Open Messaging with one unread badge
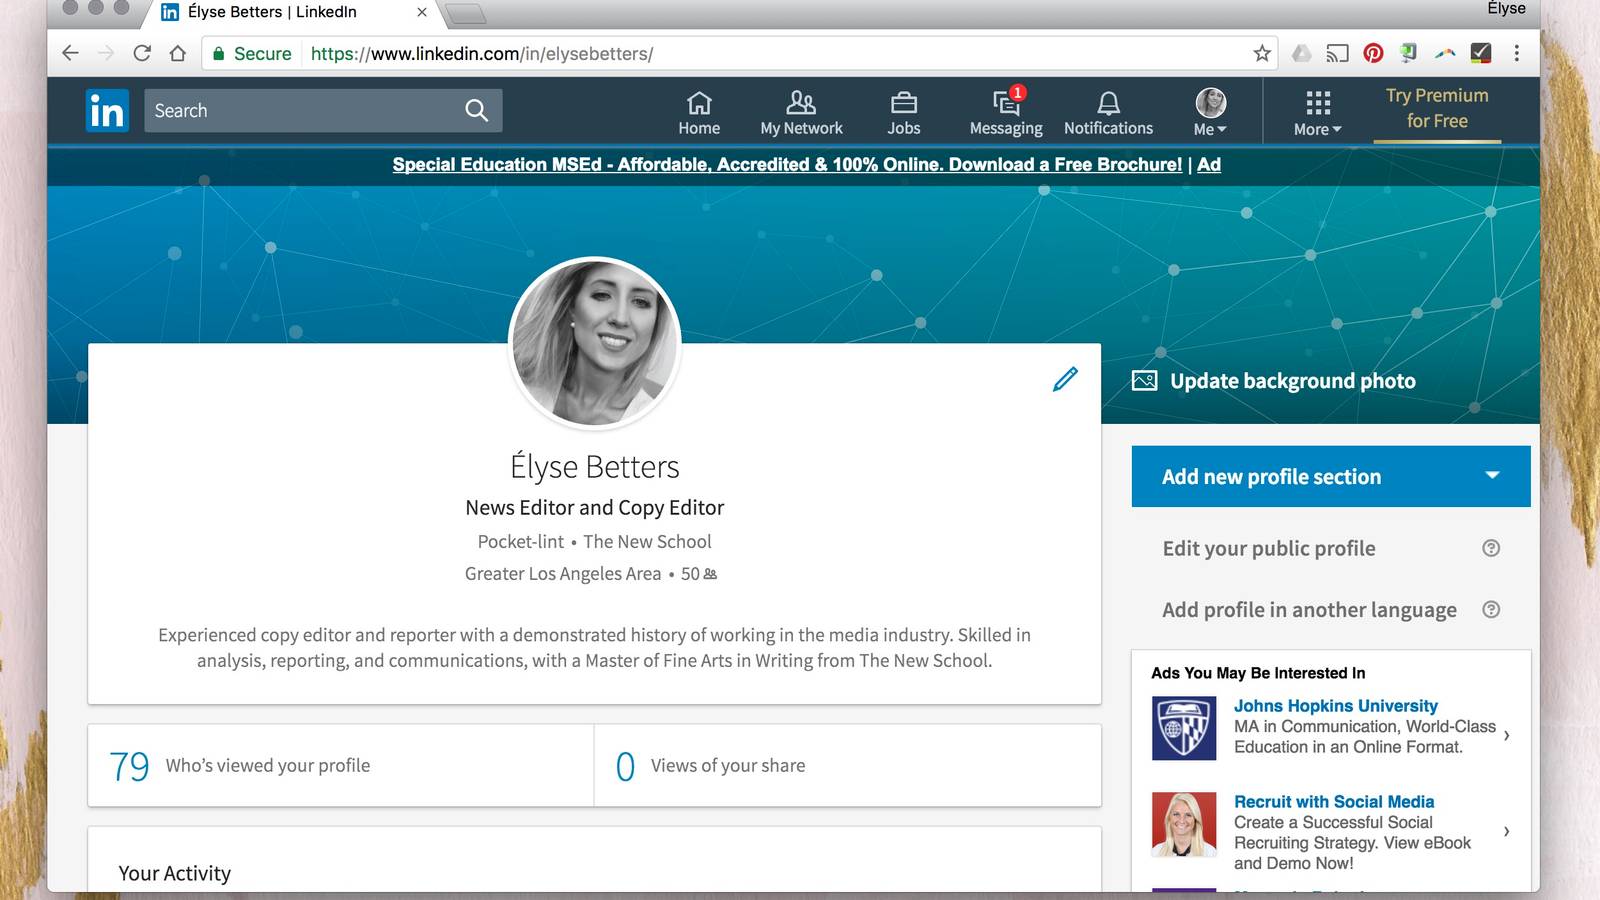Image resolution: width=1600 pixels, height=900 pixels. (1006, 113)
